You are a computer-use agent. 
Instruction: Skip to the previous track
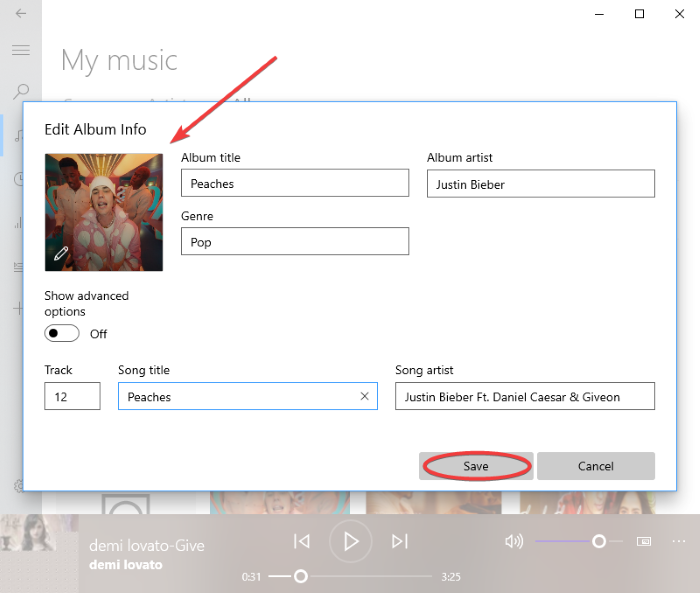pyautogui.click(x=301, y=541)
